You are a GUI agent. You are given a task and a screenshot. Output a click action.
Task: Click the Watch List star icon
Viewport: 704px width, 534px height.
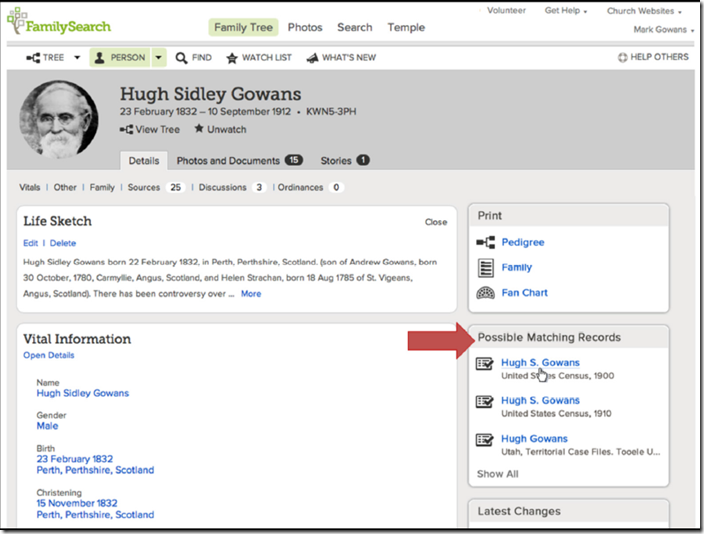pyautogui.click(x=232, y=58)
